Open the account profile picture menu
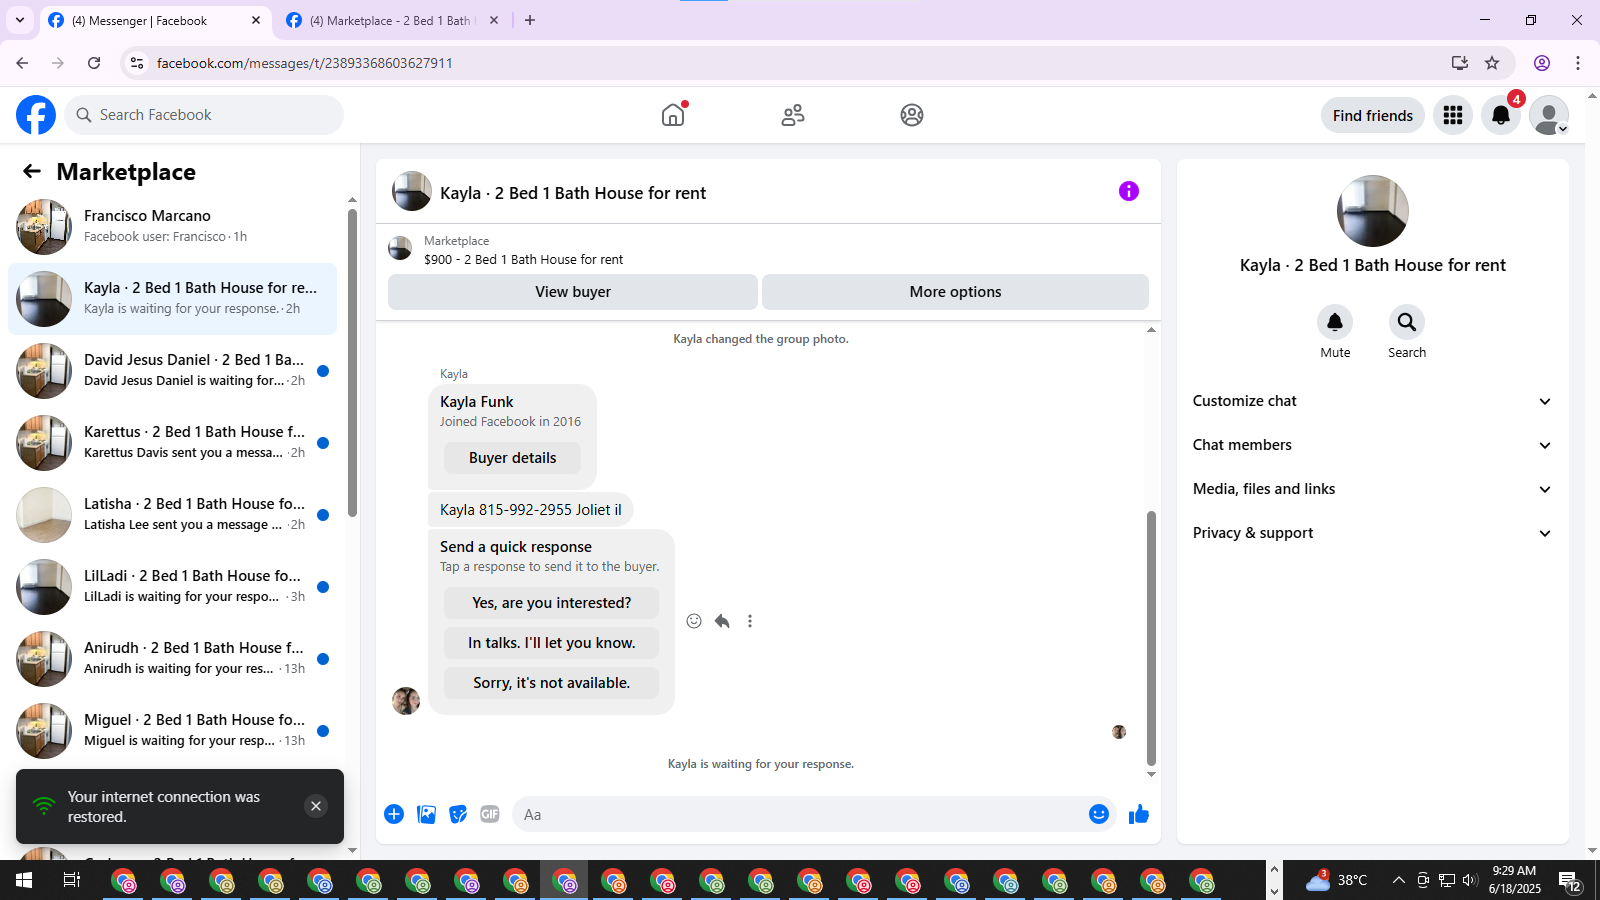This screenshot has width=1600, height=900. (1549, 115)
